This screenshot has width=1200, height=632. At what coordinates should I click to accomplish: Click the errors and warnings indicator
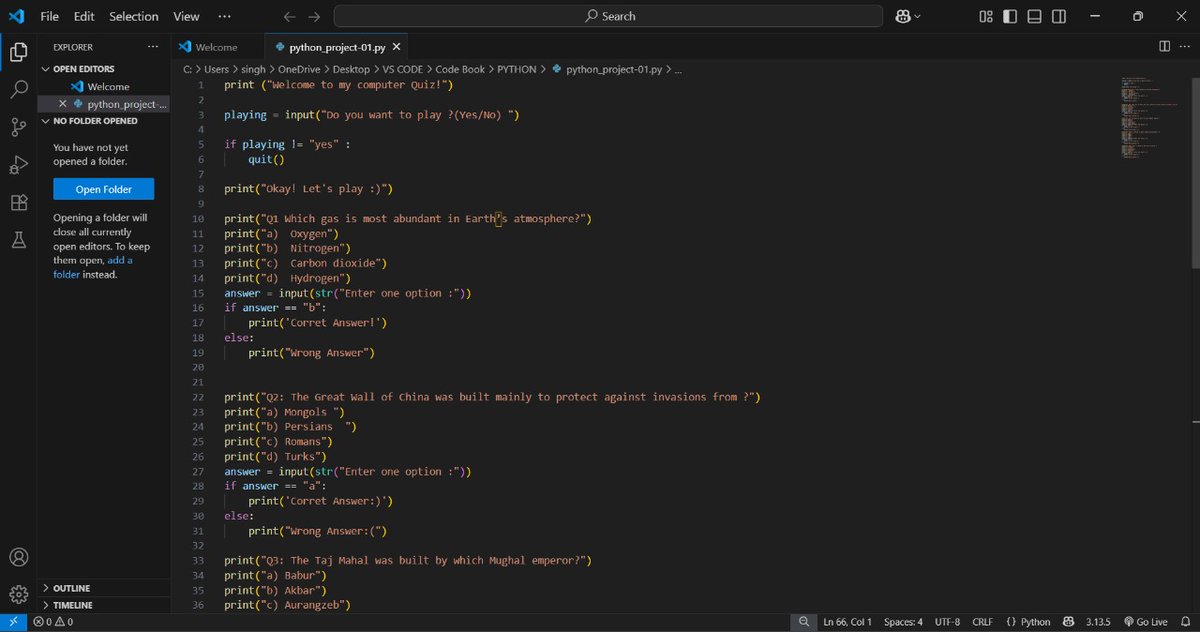click(x=53, y=622)
